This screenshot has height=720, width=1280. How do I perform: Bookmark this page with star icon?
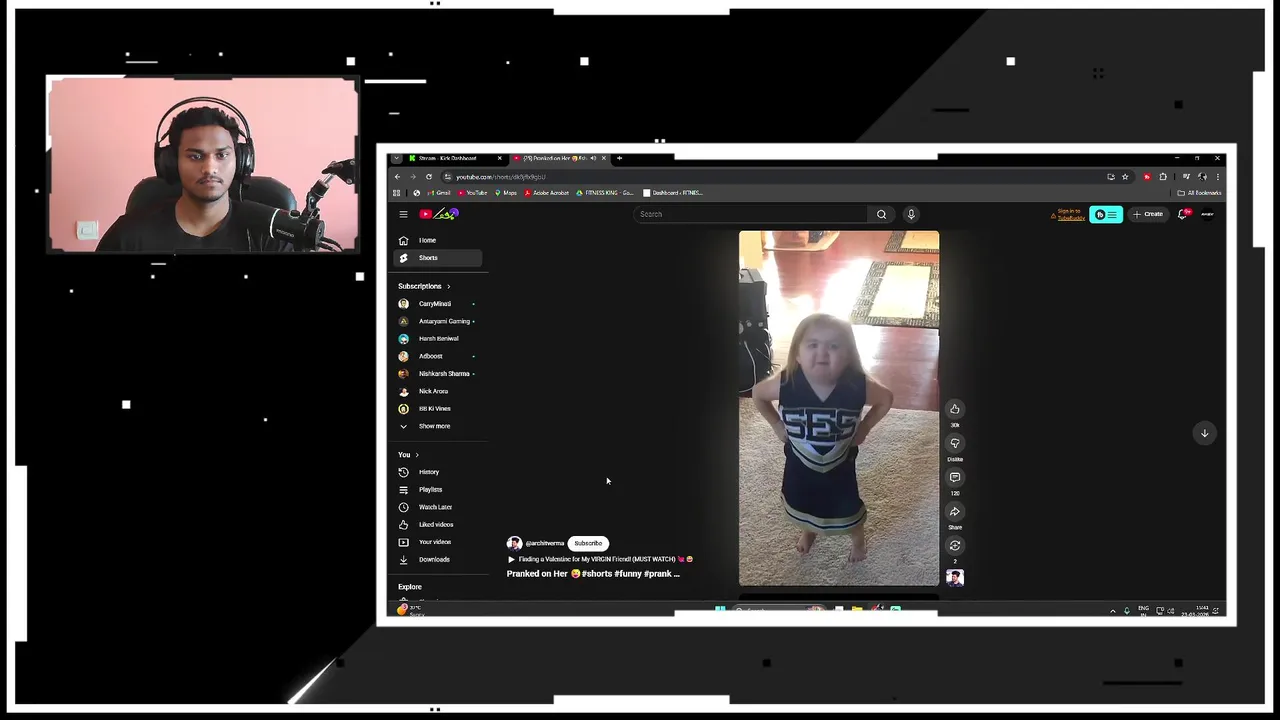click(1125, 177)
